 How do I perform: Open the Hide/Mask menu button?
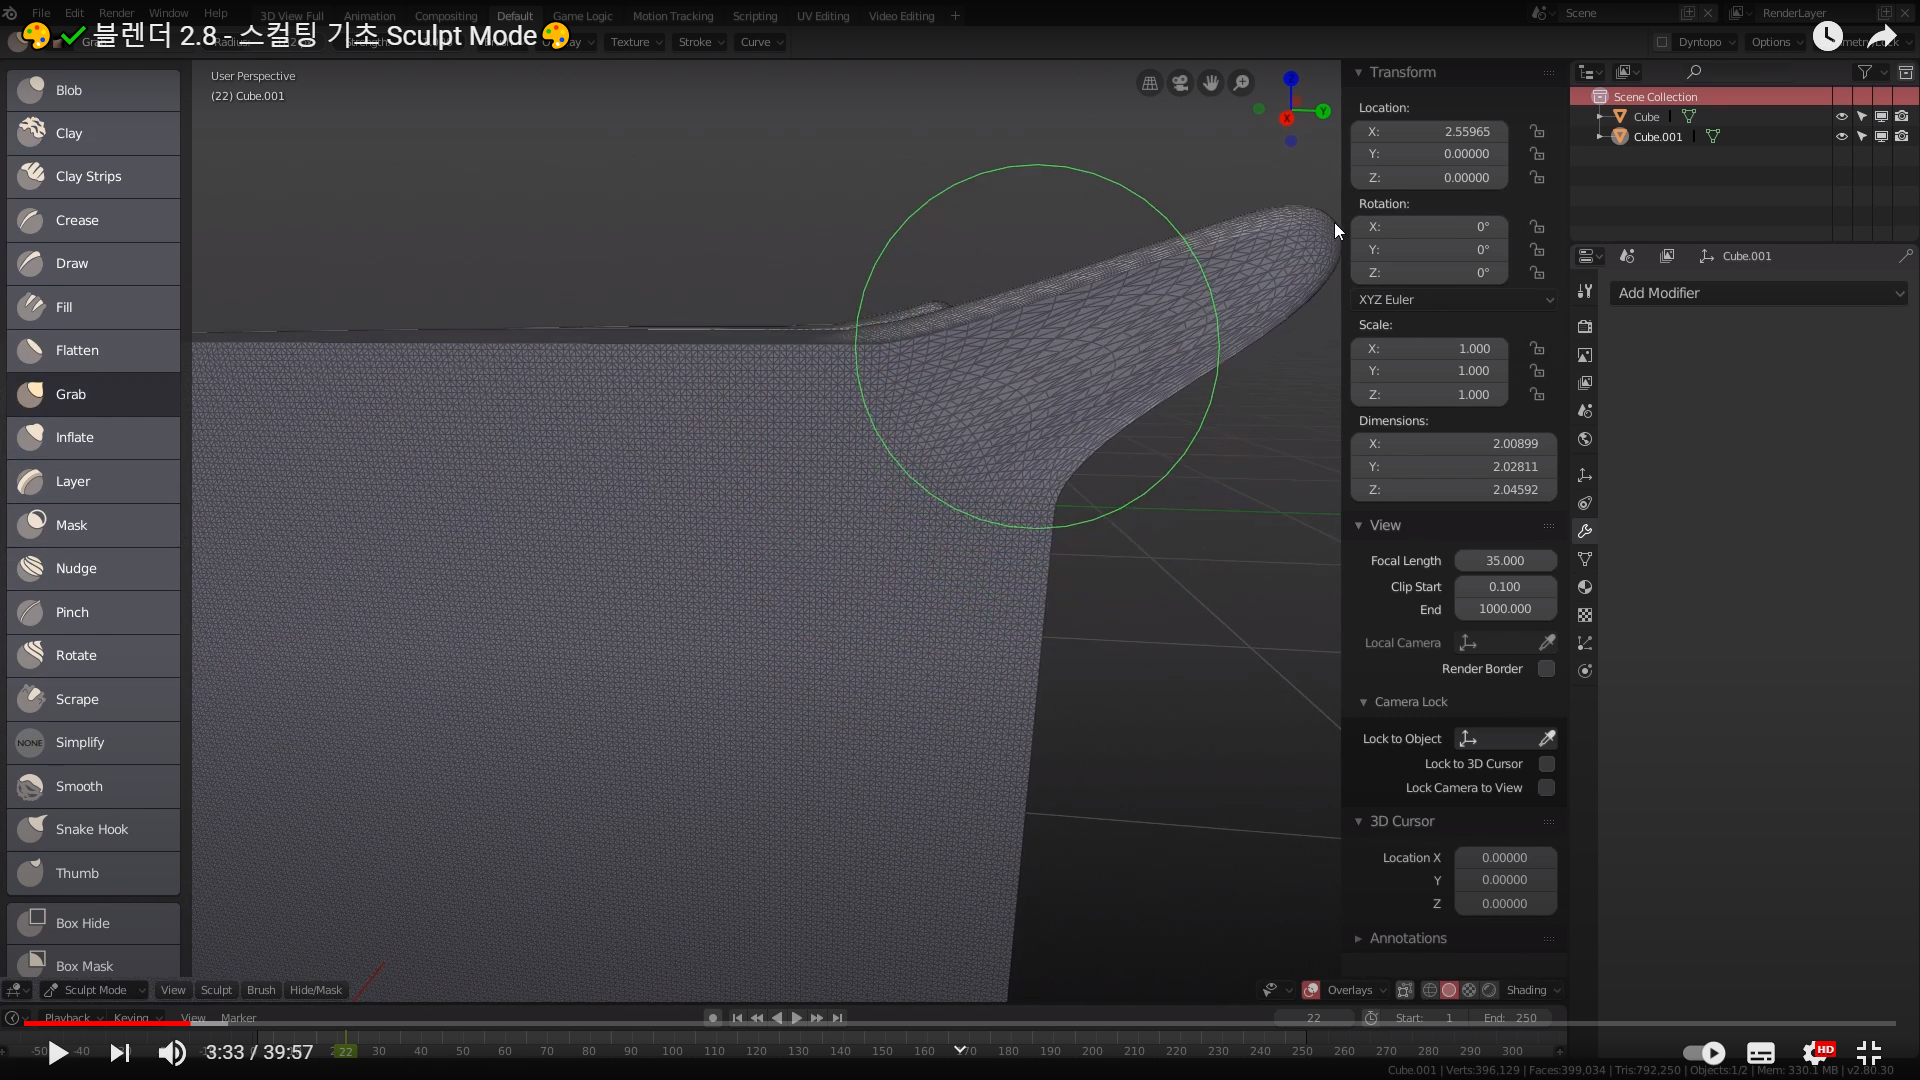pos(315,990)
